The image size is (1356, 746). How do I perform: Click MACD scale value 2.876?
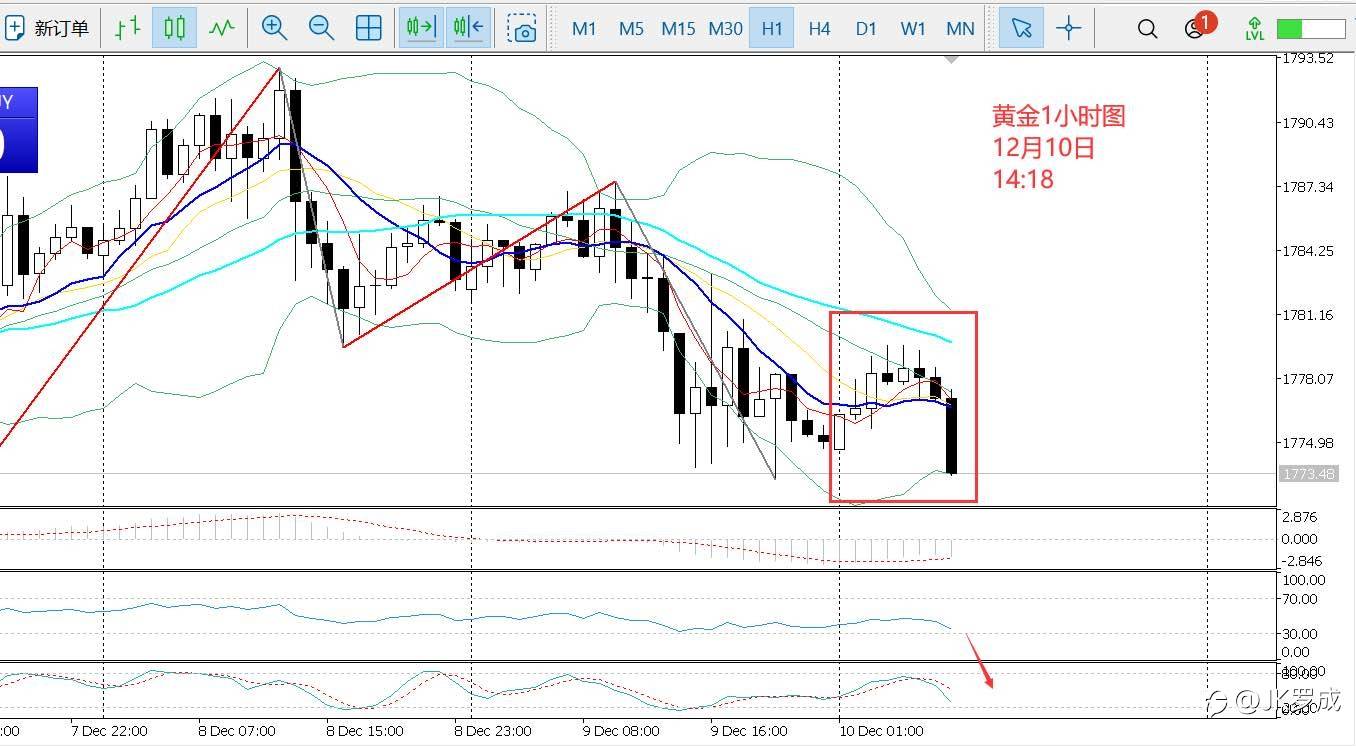tap(1299, 517)
